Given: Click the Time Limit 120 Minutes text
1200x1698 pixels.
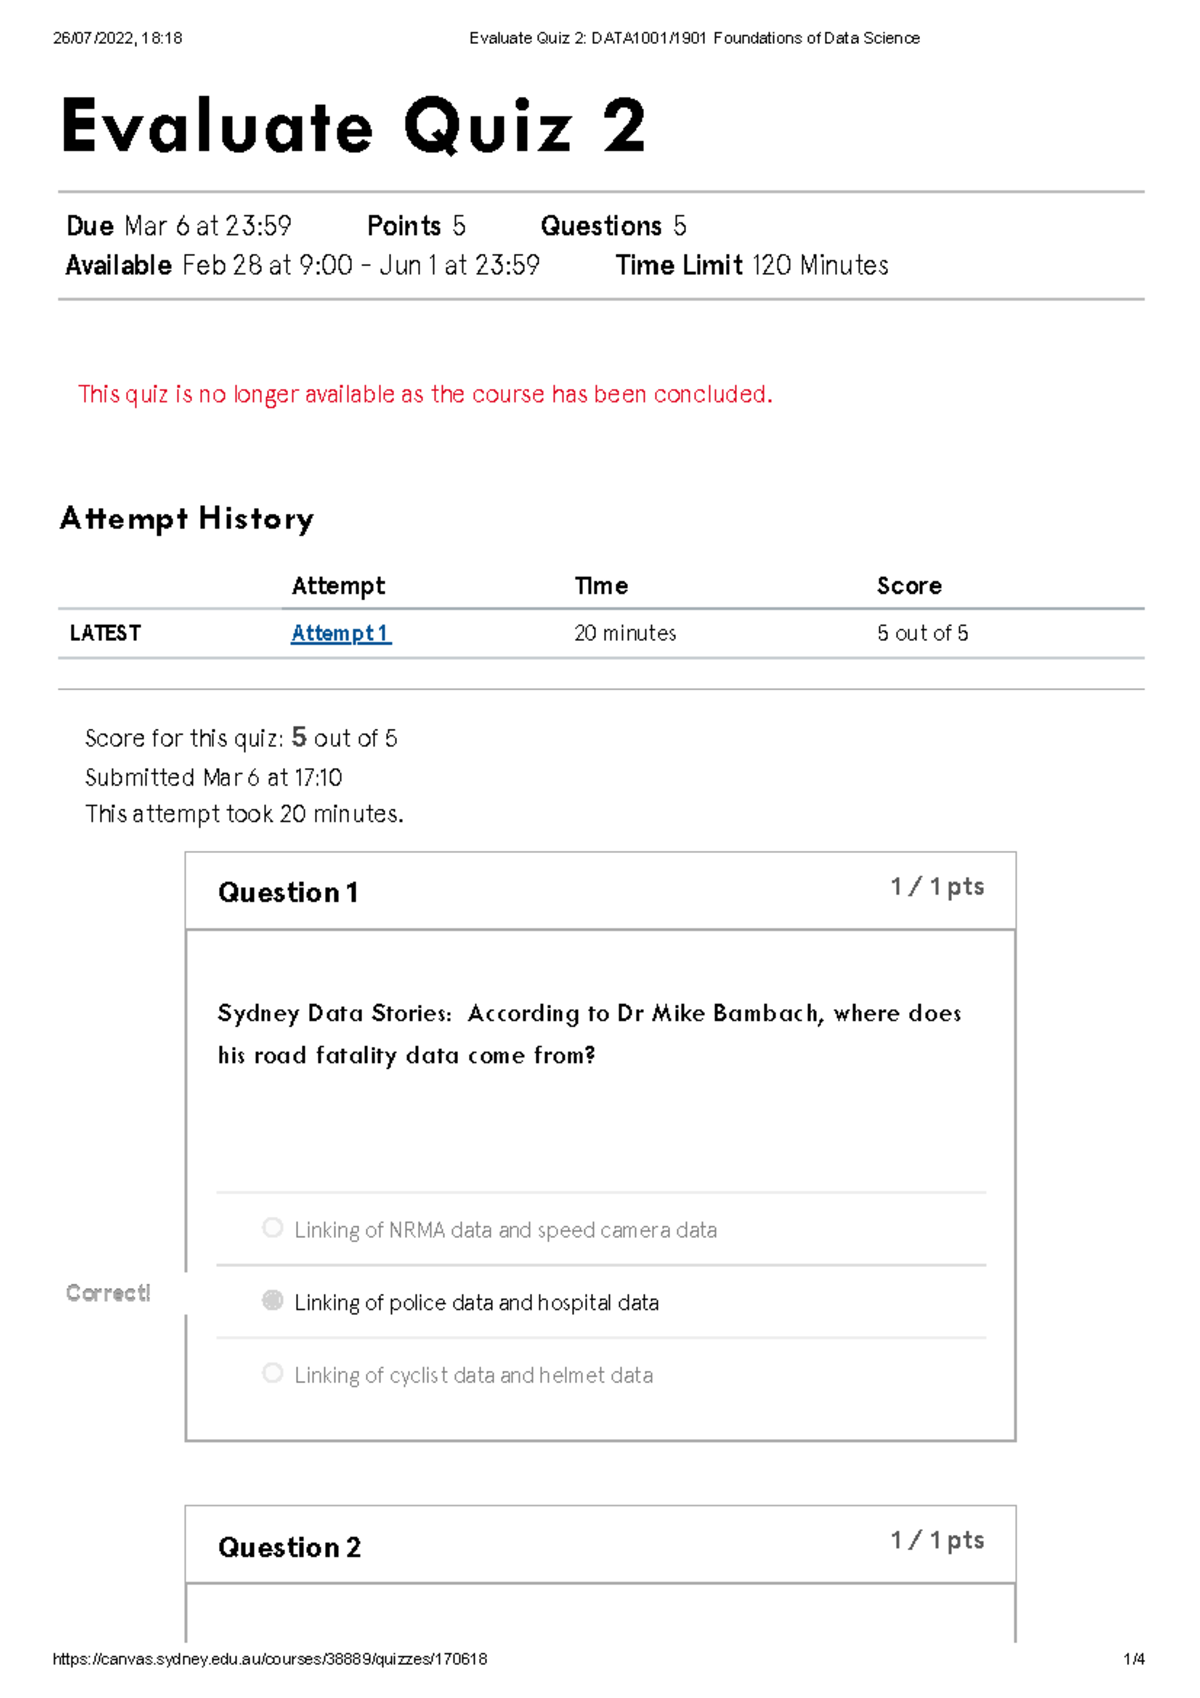Looking at the screenshot, I should (752, 265).
